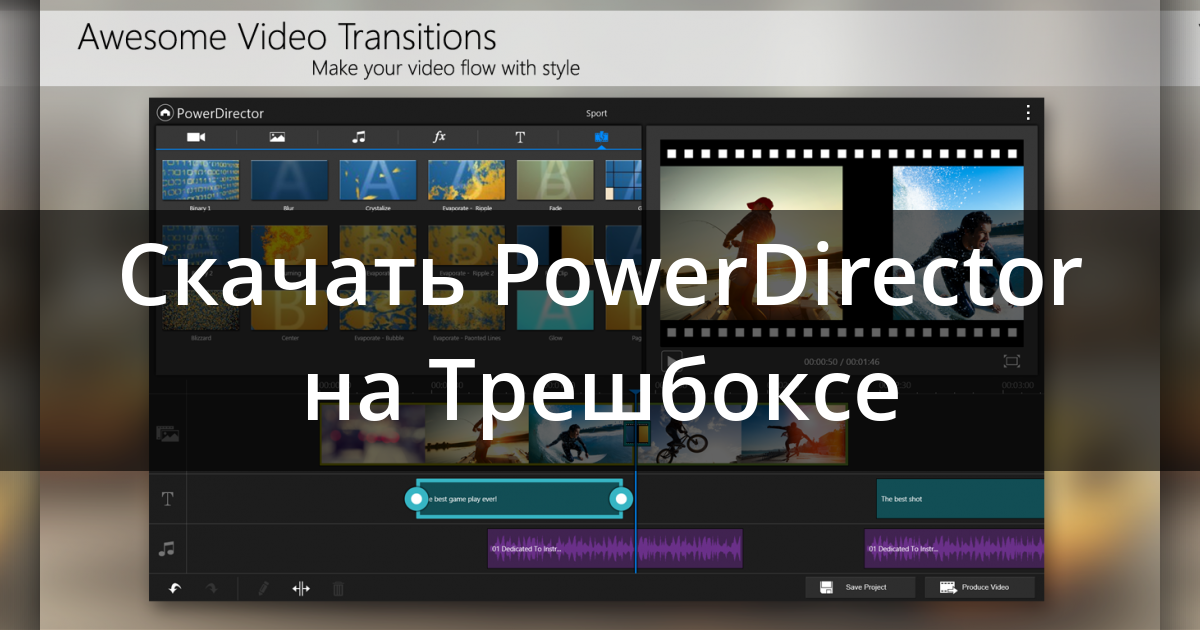1200x630 pixels.
Task: Click the Save Project button
Action: 860,587
